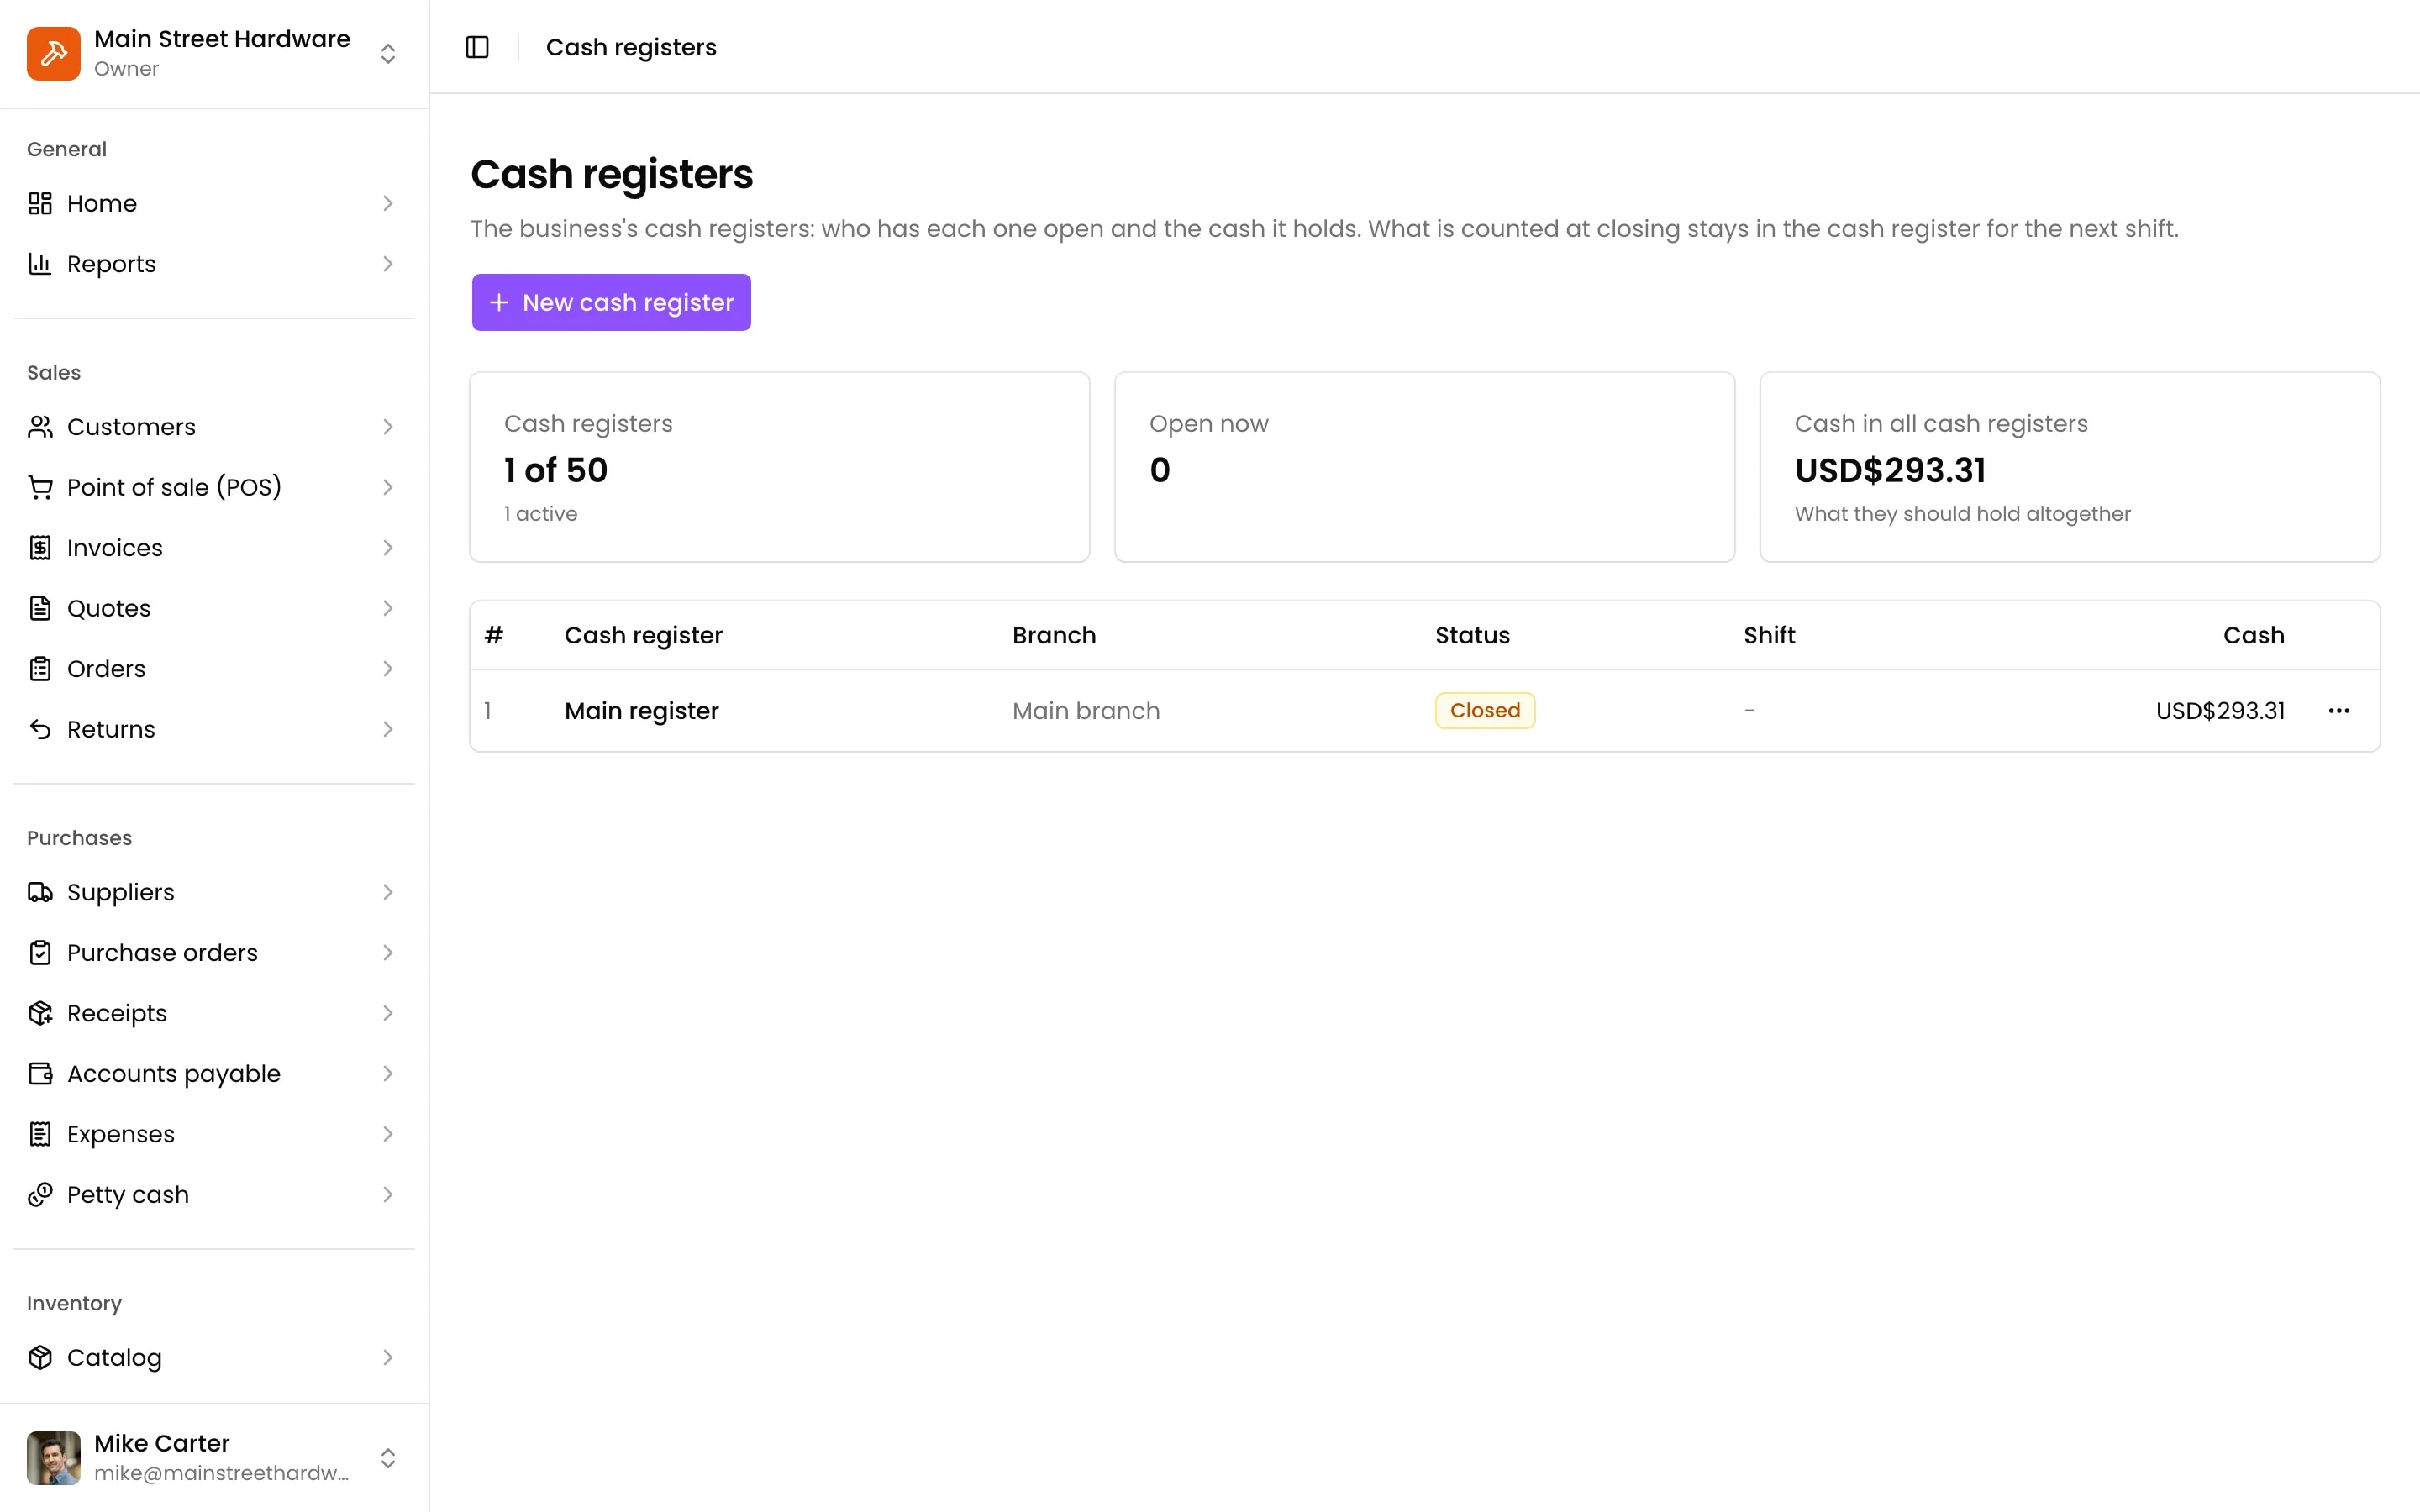Click the Customers people icon
The height and width of the screenshot is (1512, 2420).
40,427
